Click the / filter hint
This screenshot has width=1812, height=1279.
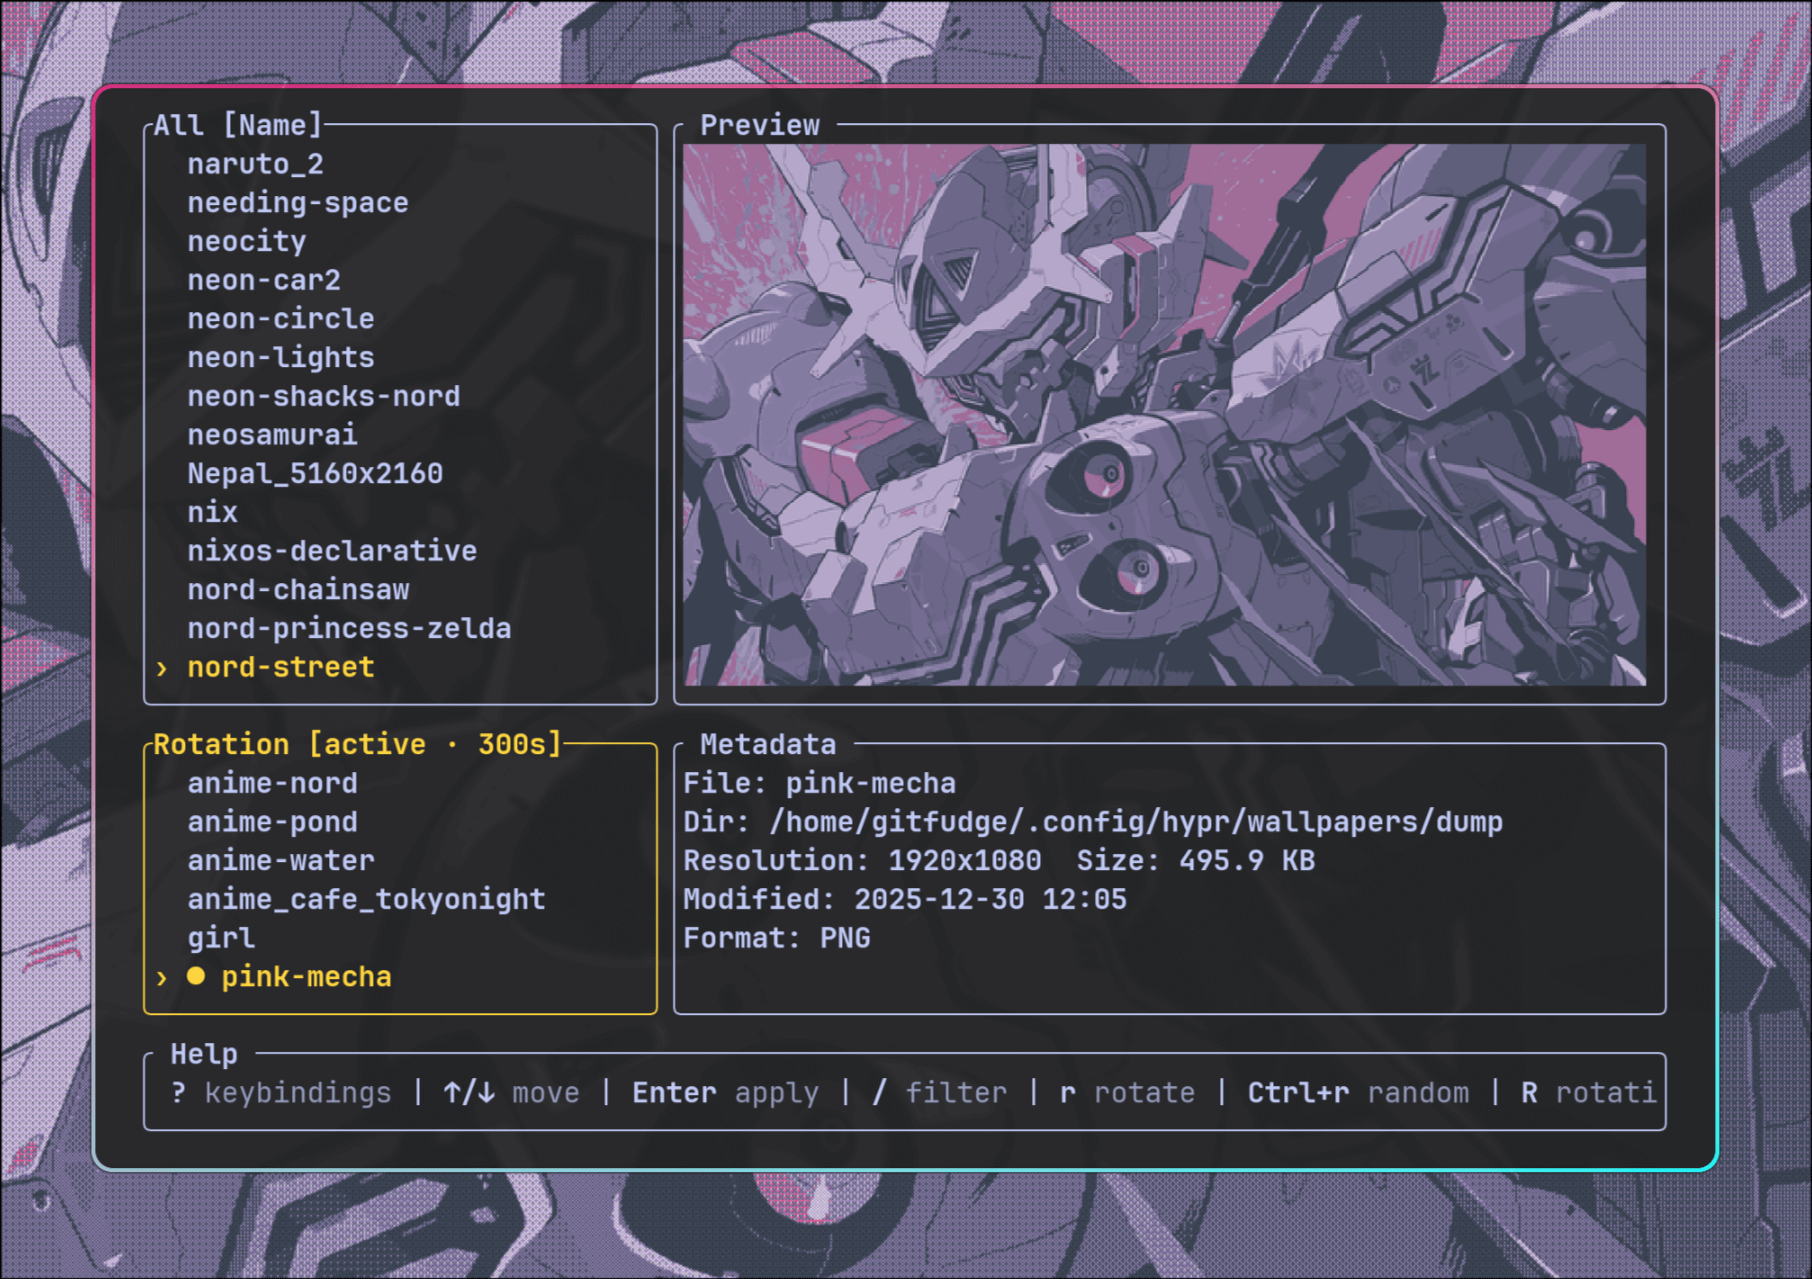940,1093
